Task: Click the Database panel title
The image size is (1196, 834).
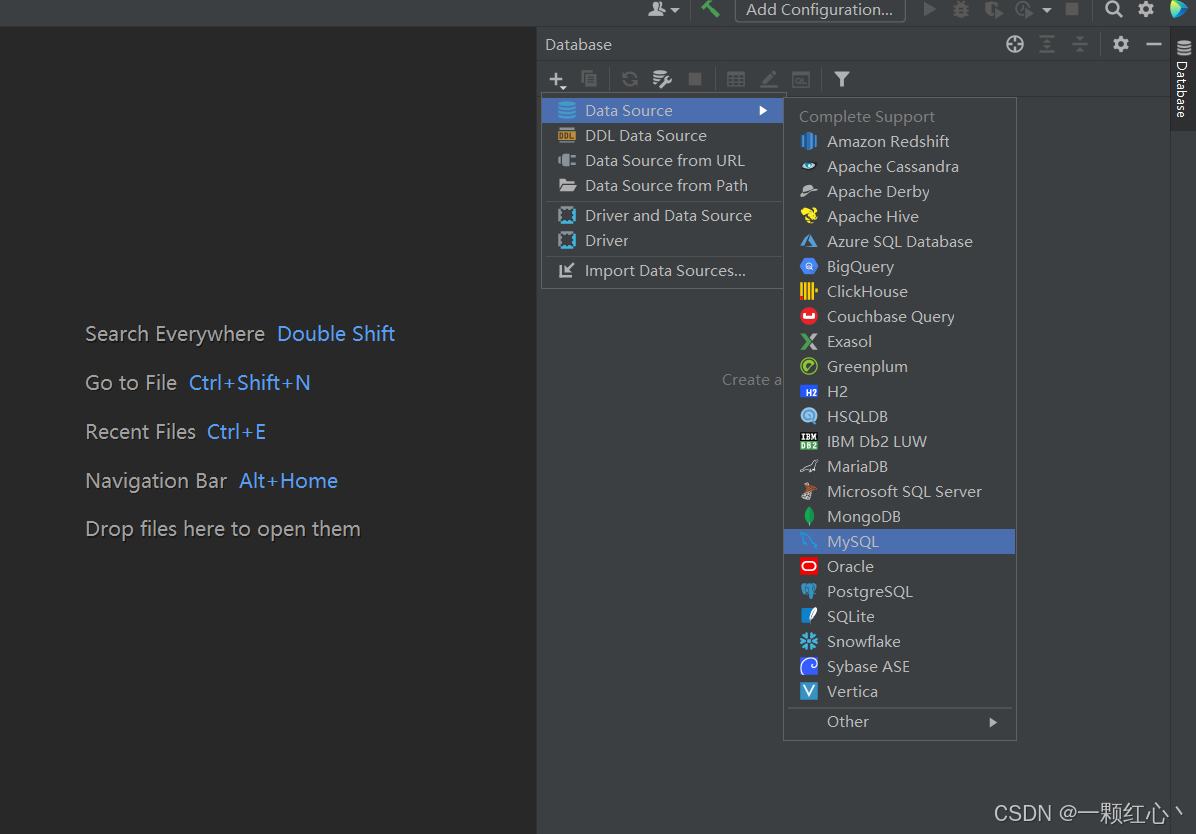Action: [578, 45]
